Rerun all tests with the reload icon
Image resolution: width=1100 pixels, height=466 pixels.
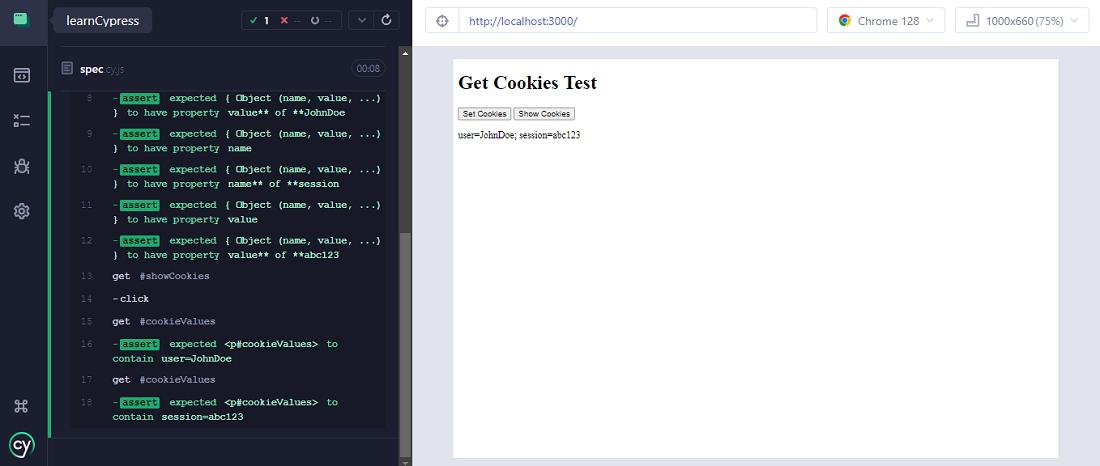click(x=386, y=20)
